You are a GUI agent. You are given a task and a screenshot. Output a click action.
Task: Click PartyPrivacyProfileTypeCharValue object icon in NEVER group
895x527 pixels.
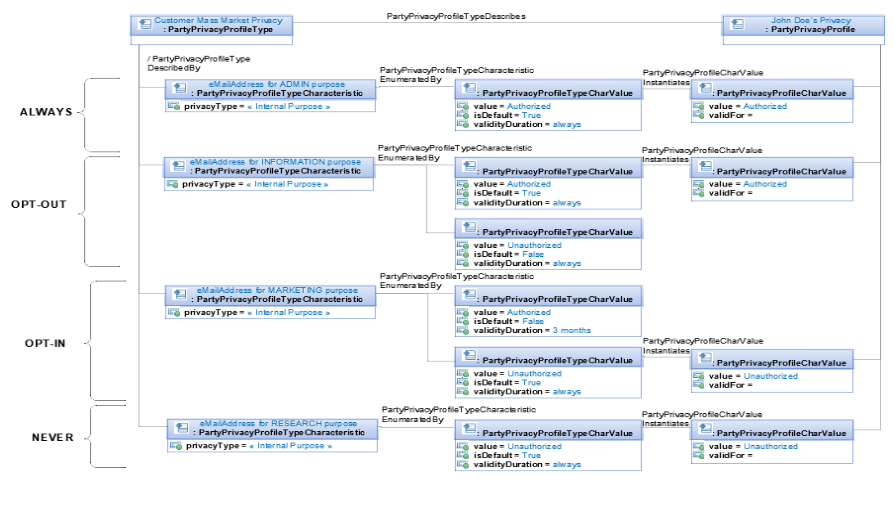click(x=469, y=429)
